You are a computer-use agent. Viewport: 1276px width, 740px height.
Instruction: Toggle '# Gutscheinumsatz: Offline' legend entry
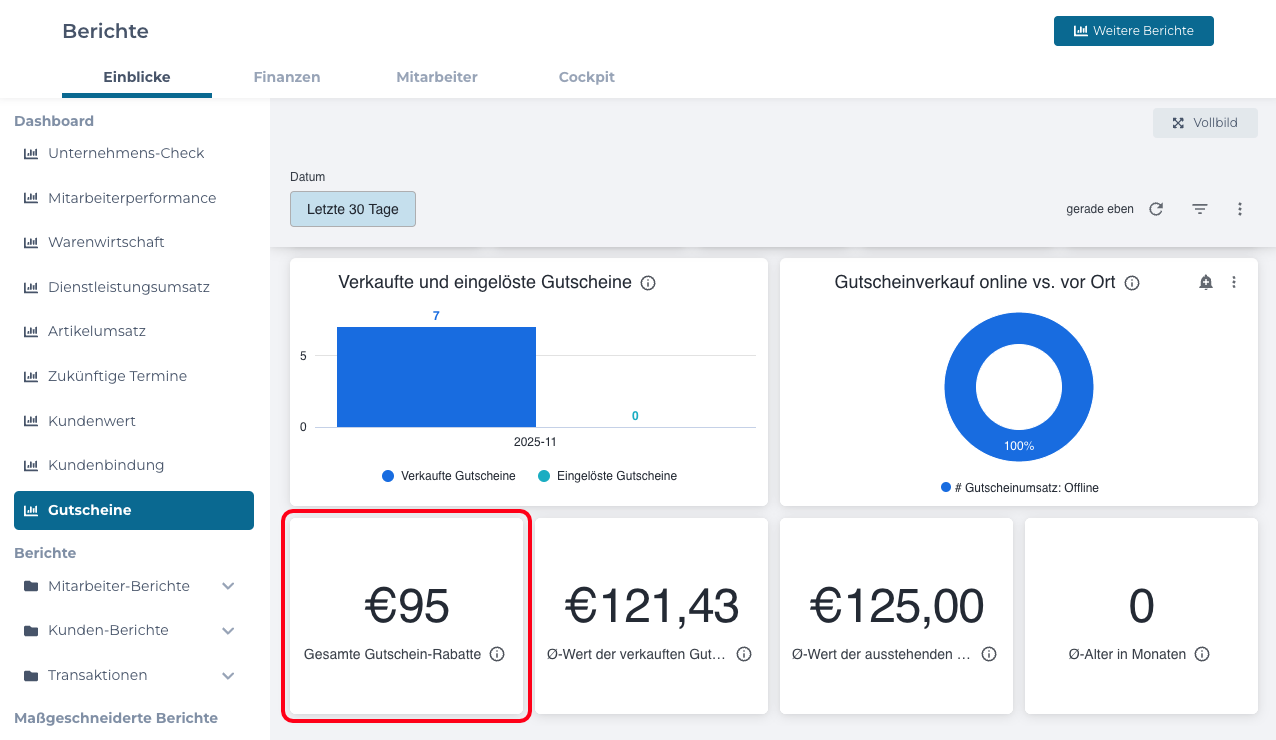click(1020, 488)
